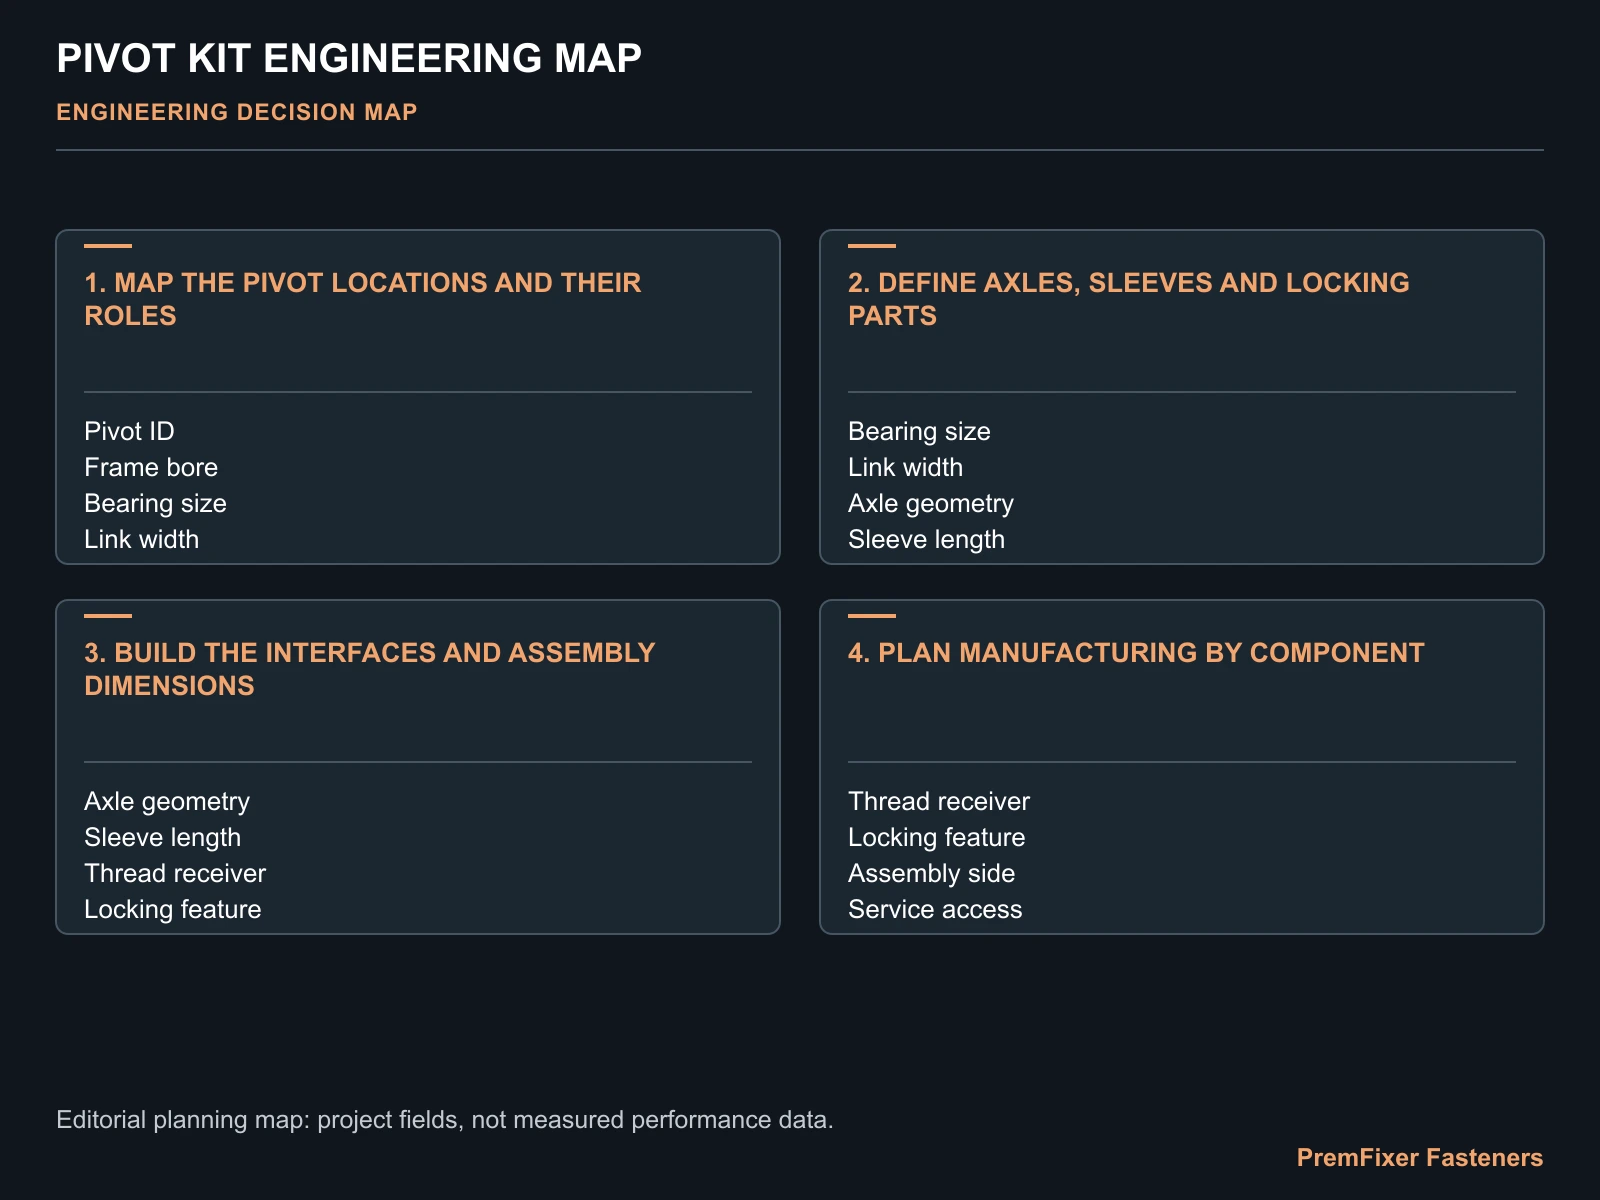Click 'Assembly side' in card 4
1600x1200 pixels.
click(x=931, y=873)
